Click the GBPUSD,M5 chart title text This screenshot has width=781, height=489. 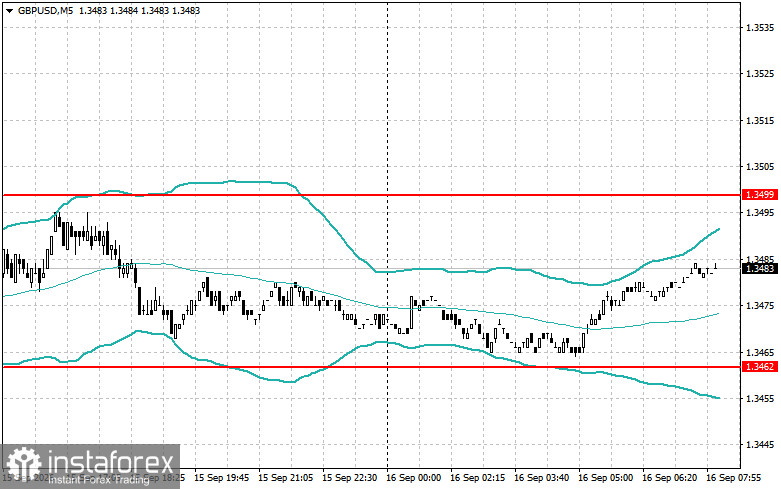(45, 10)
